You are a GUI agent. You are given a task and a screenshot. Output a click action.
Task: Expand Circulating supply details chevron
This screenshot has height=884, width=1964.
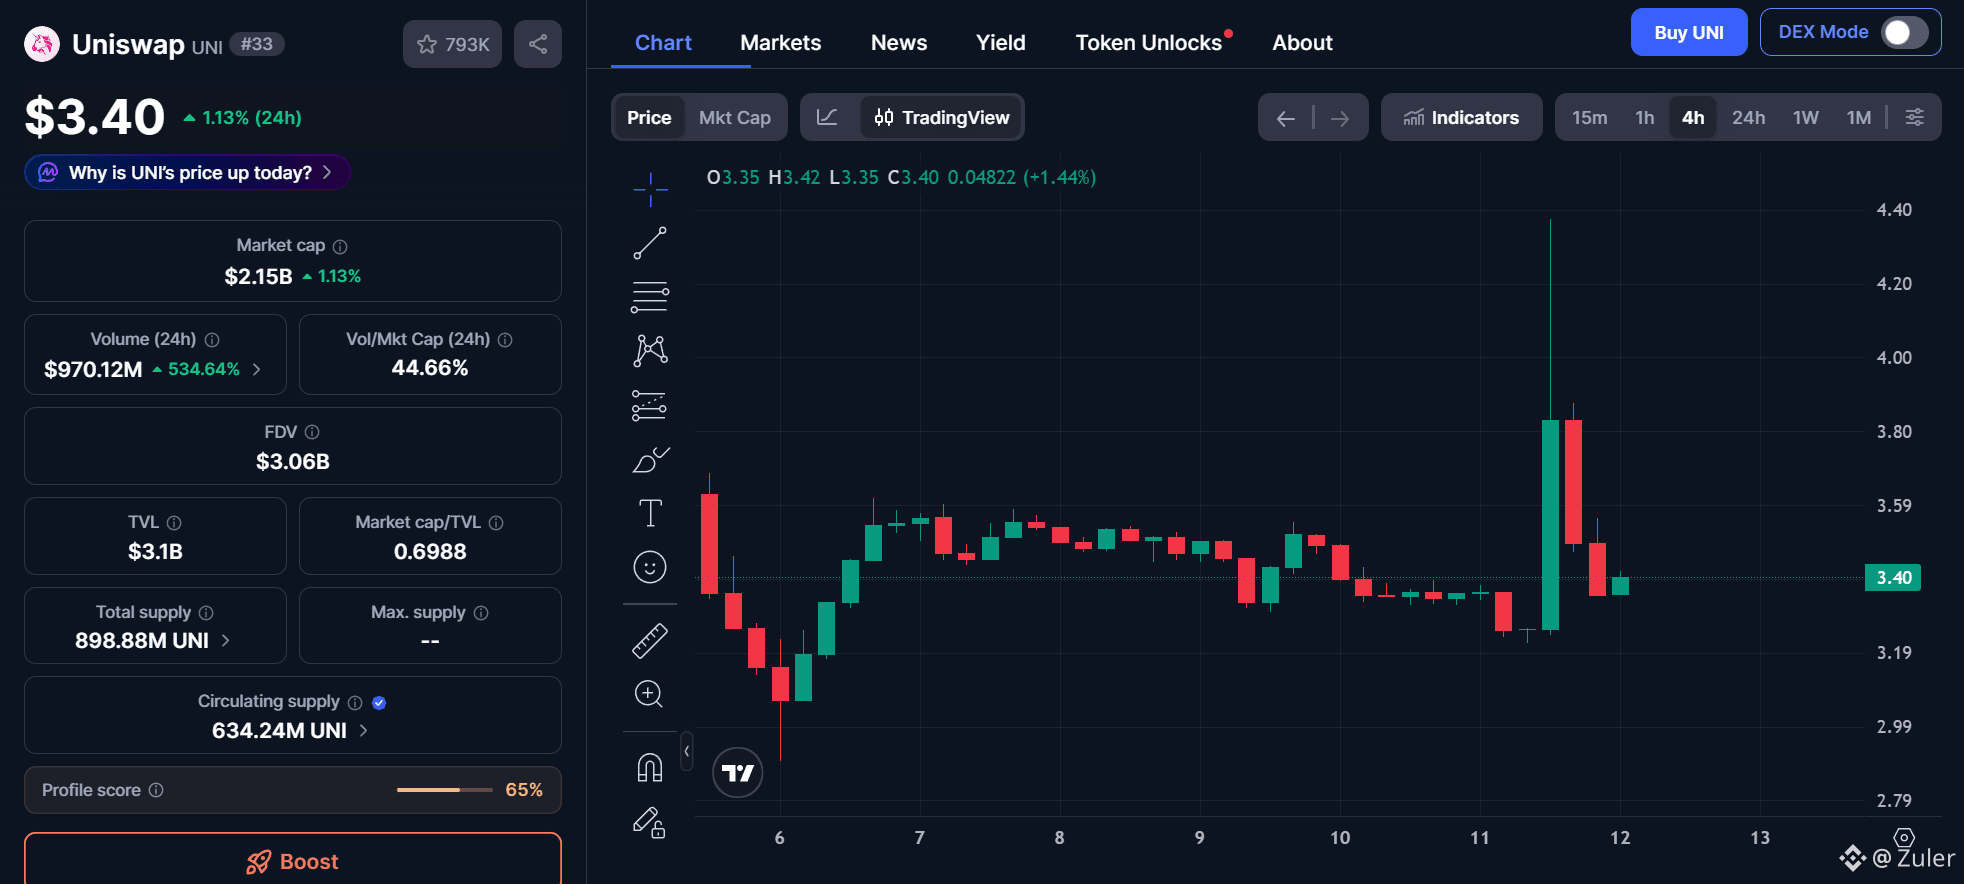point(363,730)
